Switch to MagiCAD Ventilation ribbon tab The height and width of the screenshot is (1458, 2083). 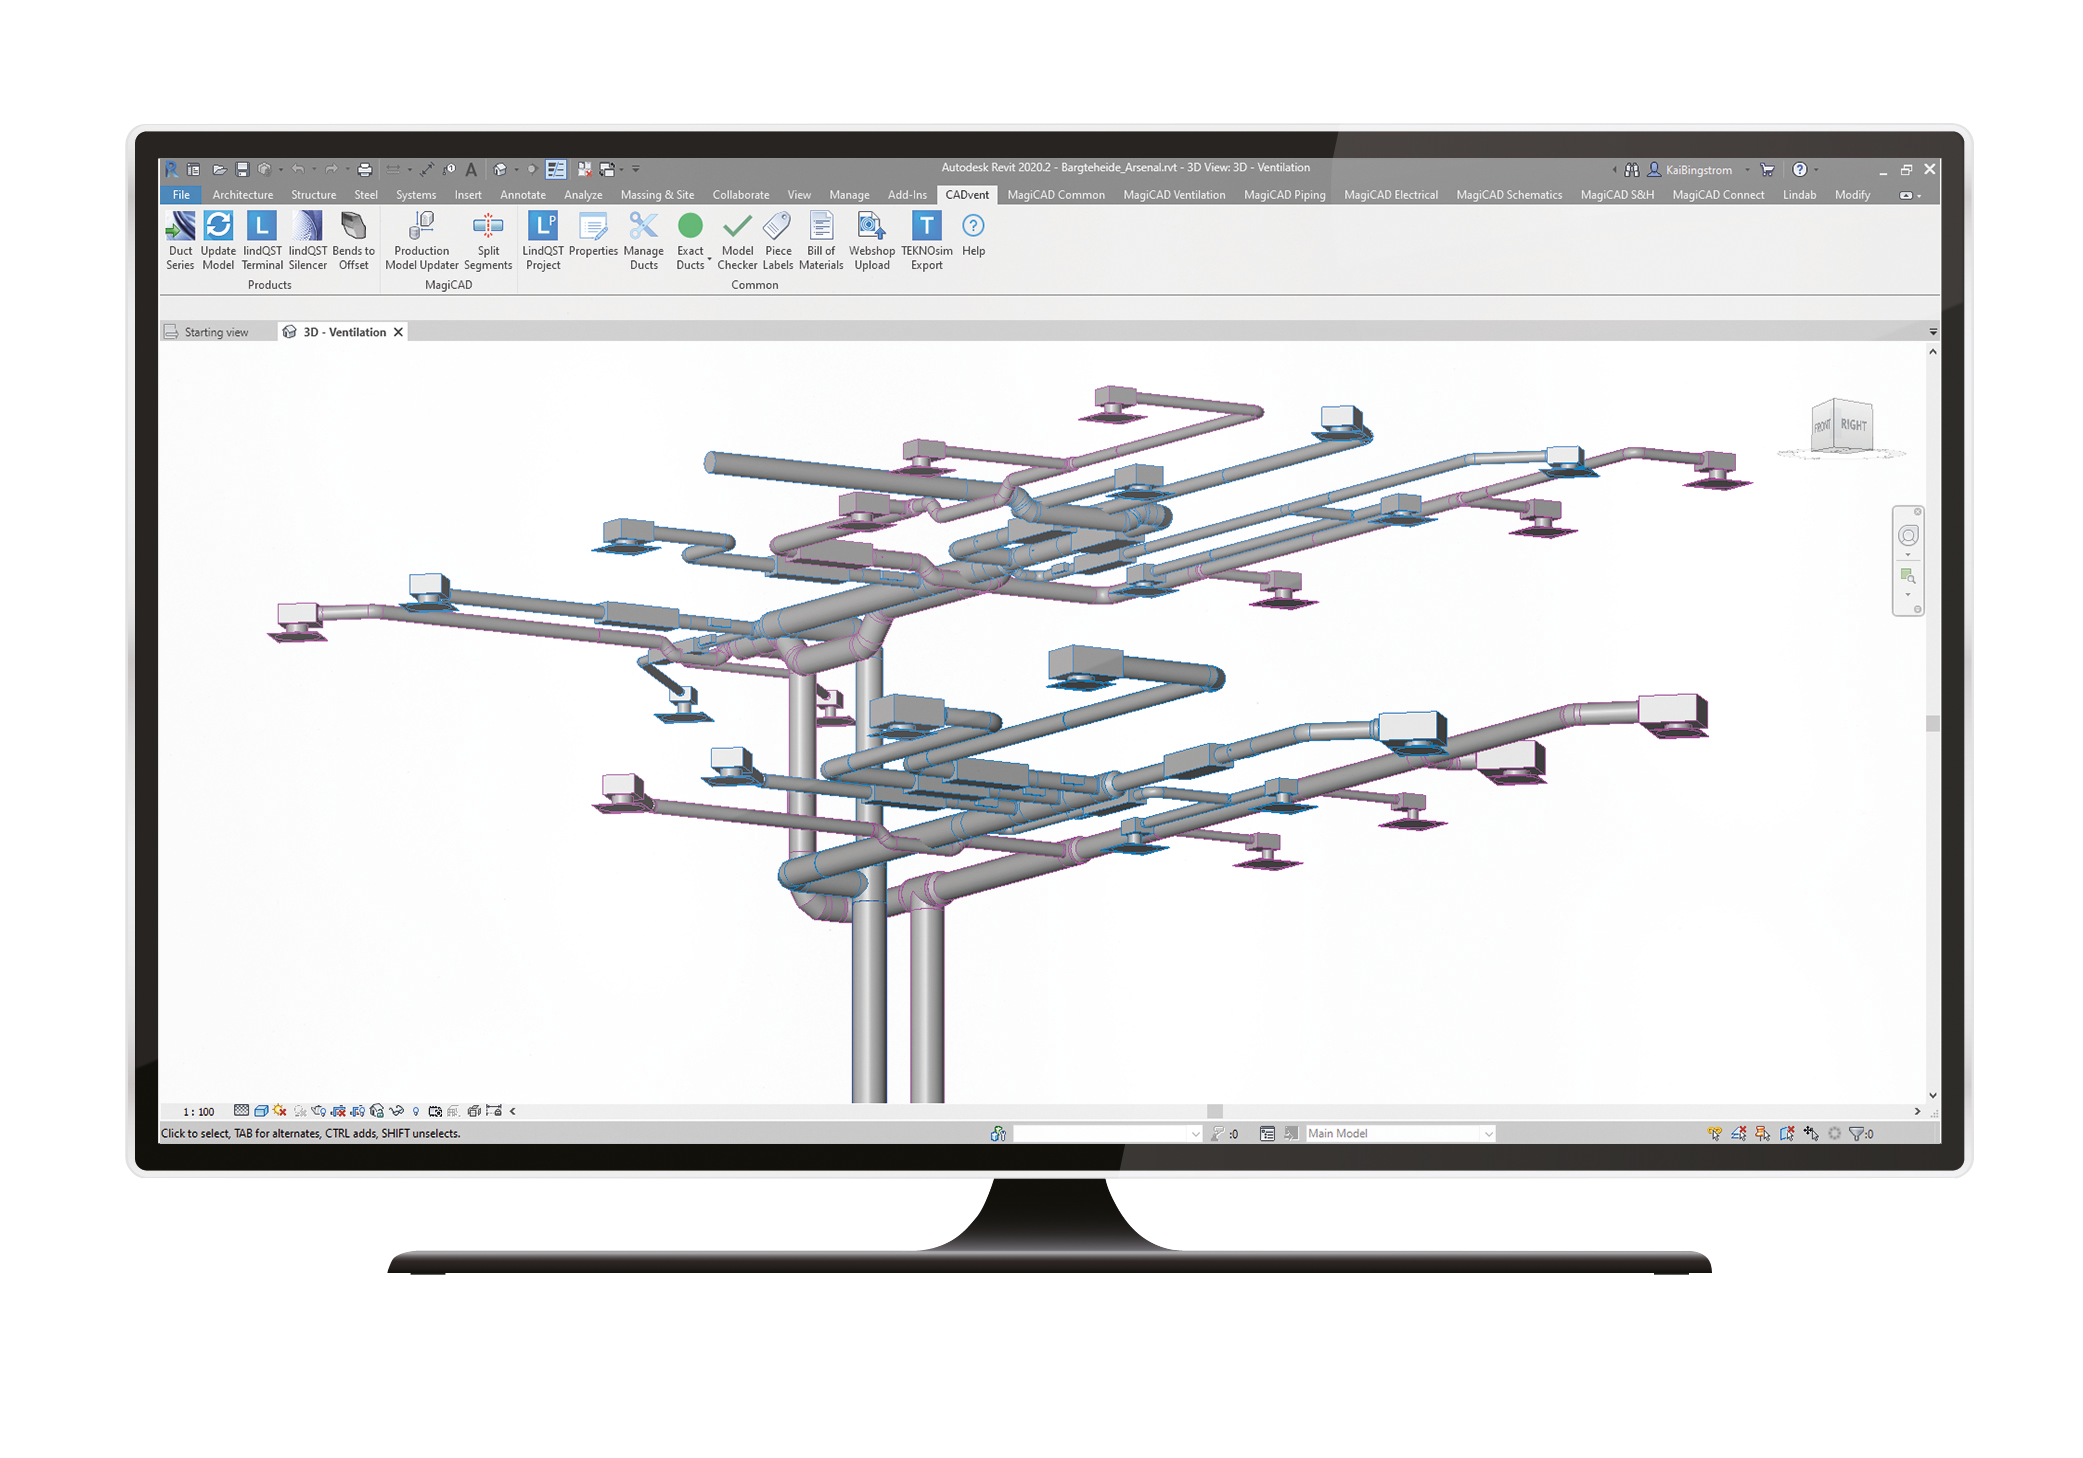(1173, 195)
